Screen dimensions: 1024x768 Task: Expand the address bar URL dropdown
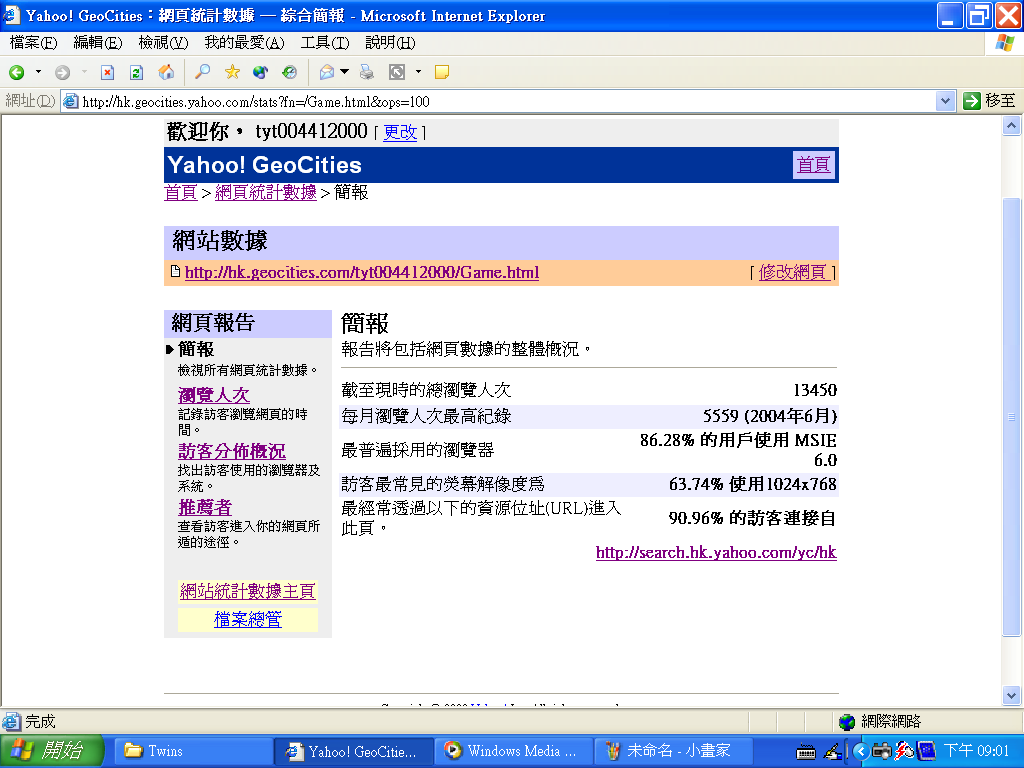tap(945, 101)
